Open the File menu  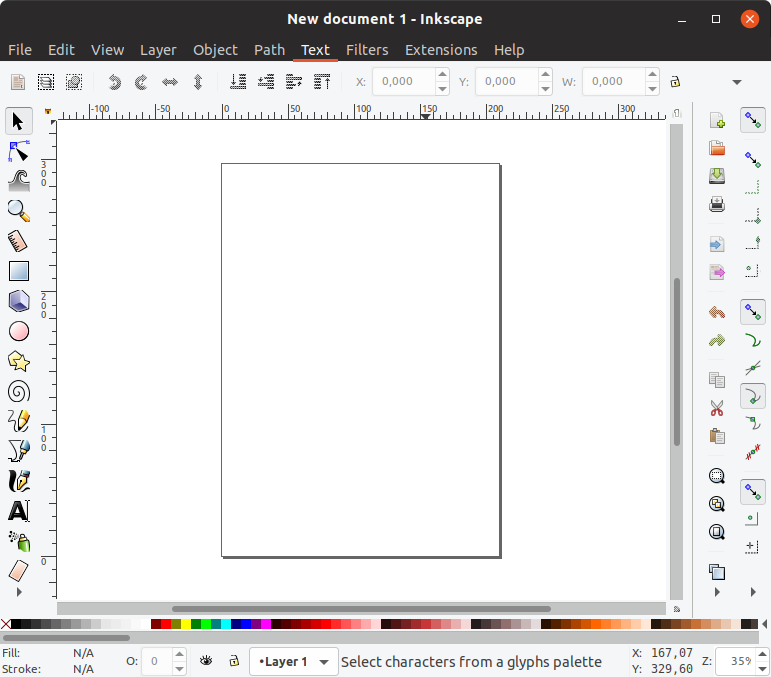[20, 50]
